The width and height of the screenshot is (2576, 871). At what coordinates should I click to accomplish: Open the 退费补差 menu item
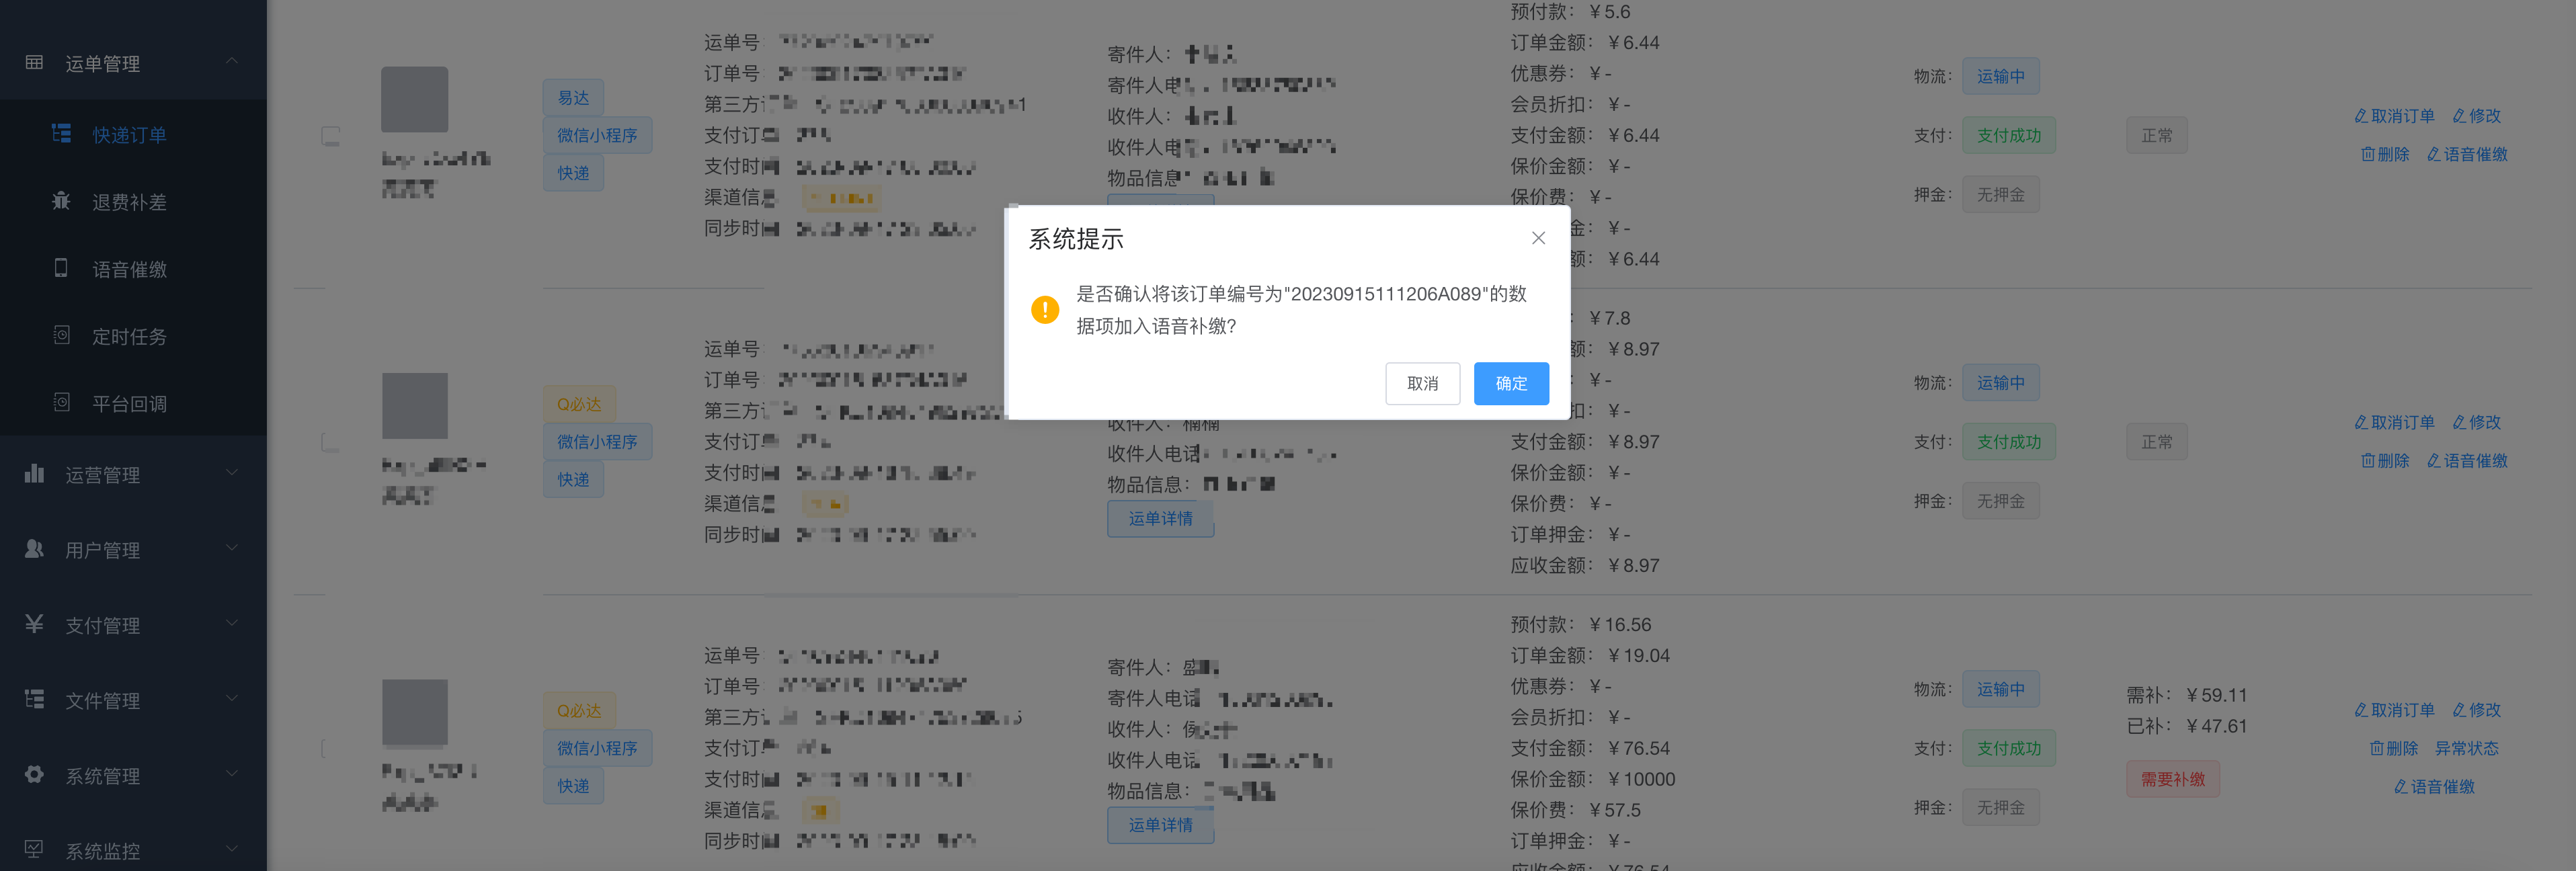click(x=133, y=201)
